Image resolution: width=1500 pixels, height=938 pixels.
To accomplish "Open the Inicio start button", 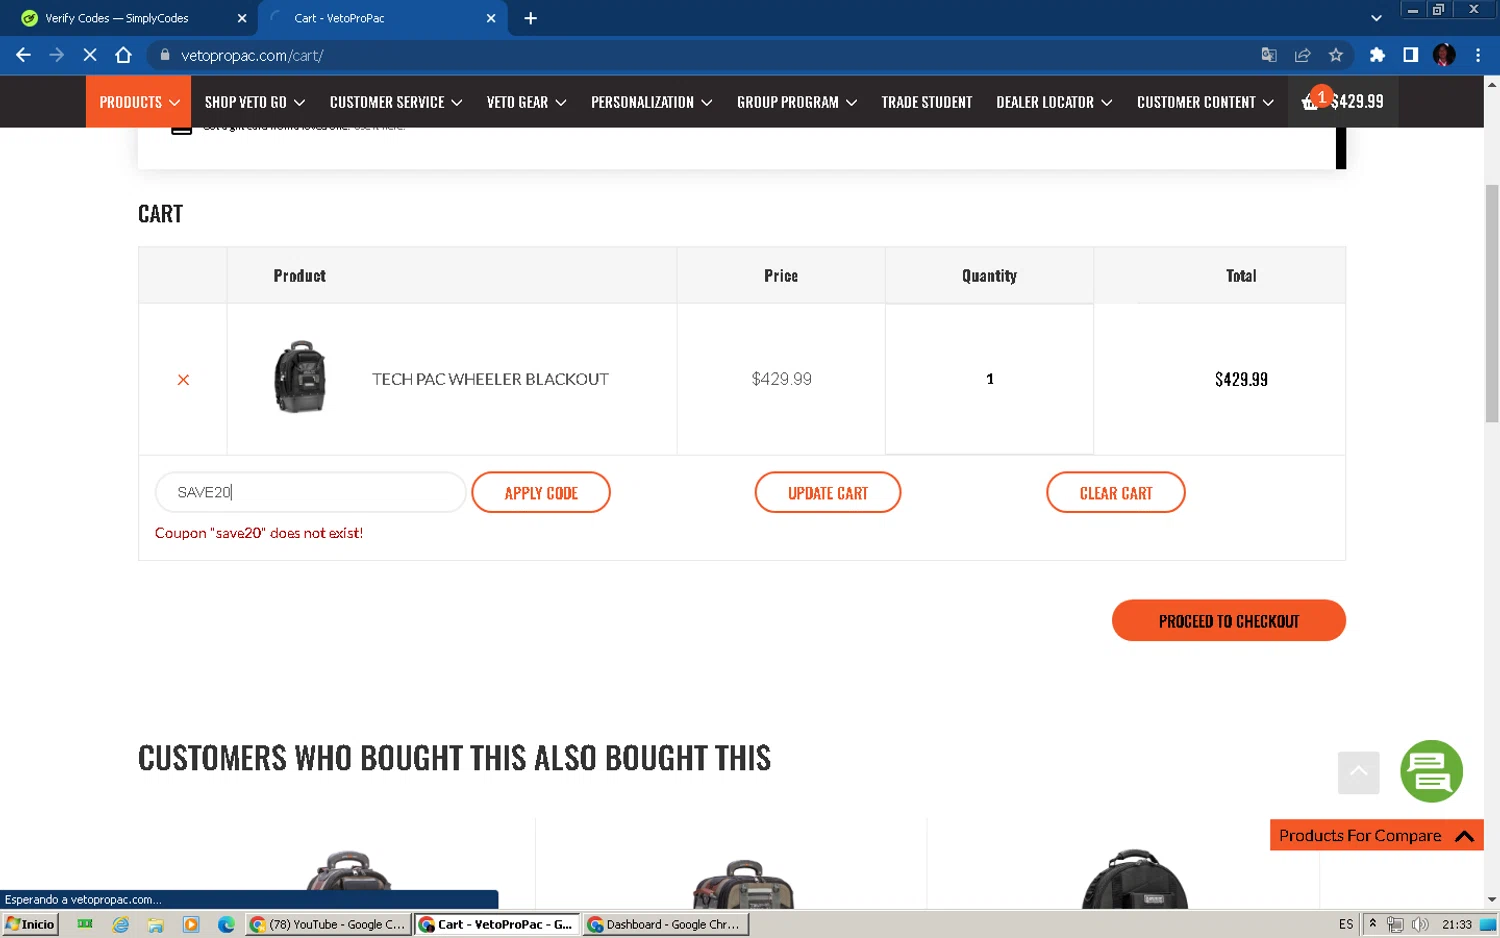I will point(30,924).
